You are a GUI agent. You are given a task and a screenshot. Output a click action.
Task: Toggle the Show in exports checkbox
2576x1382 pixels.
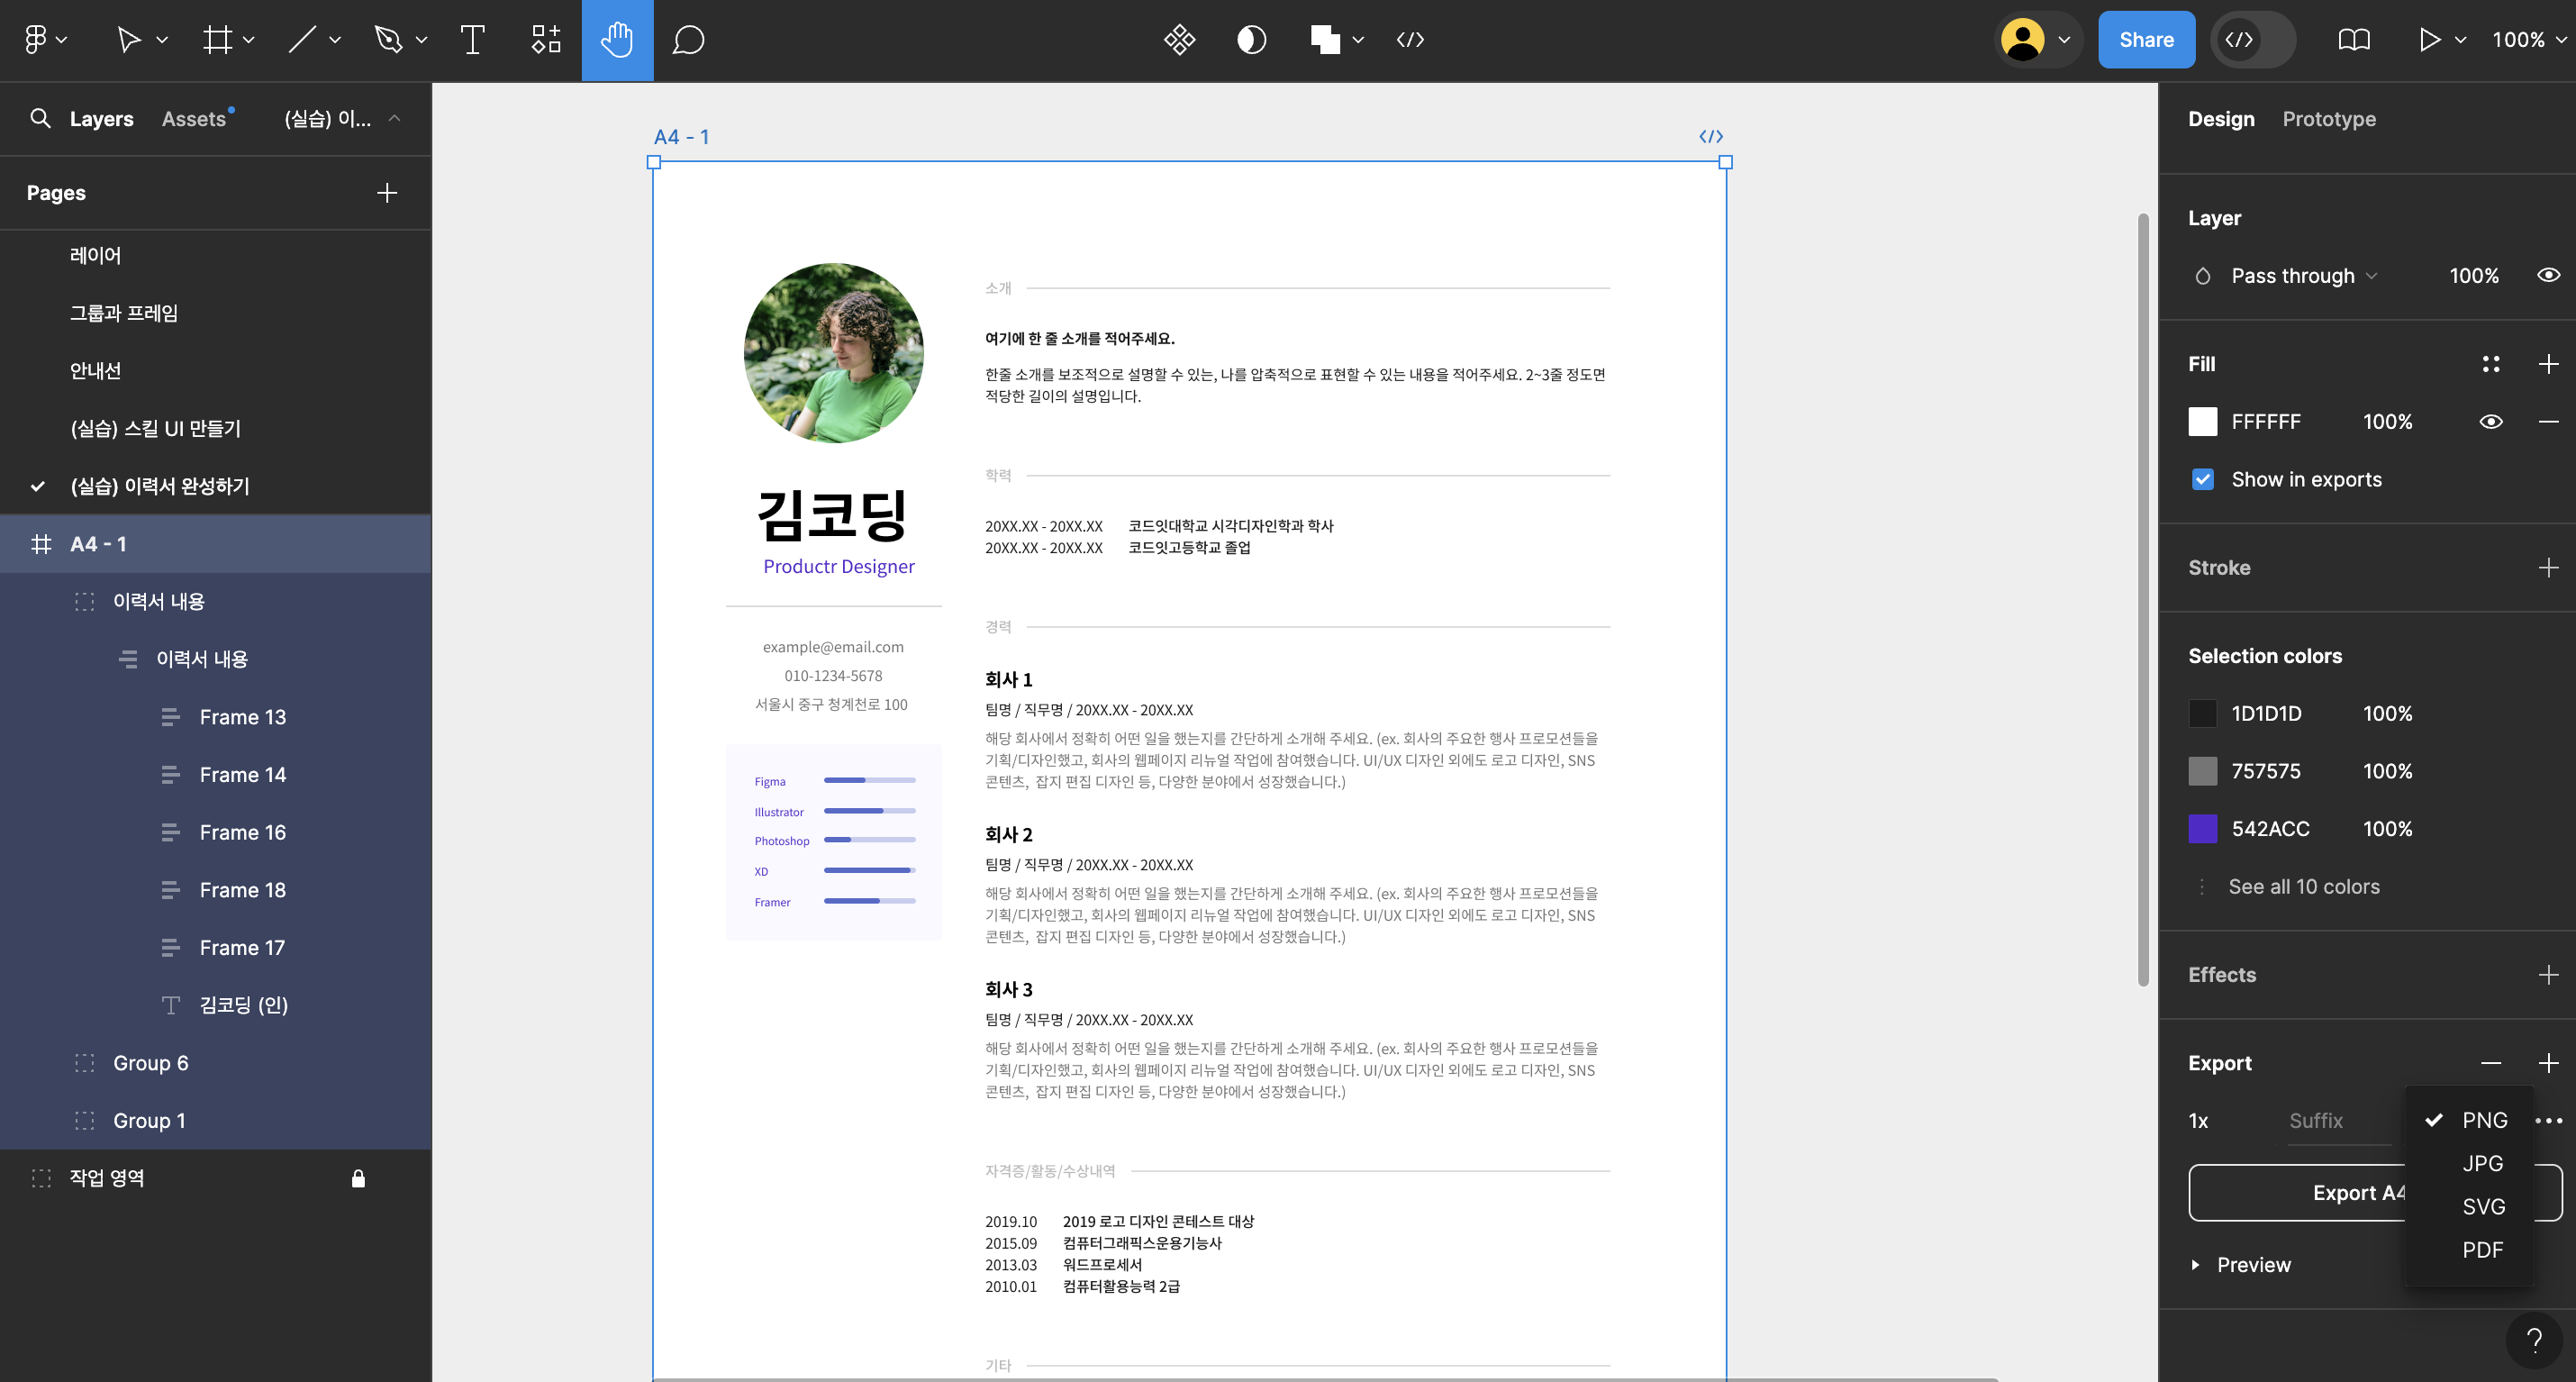pyautogui.click(x=2203, y=479)
